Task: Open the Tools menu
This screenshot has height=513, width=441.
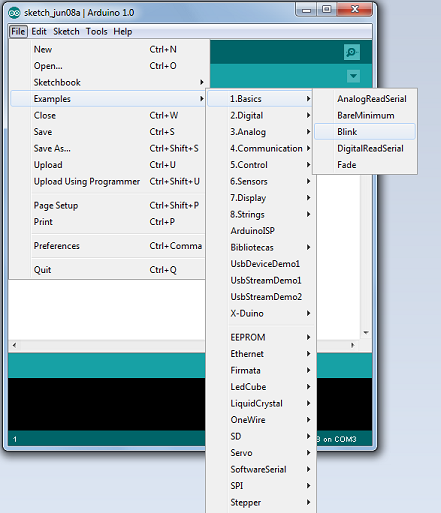Action: (97, 32)
